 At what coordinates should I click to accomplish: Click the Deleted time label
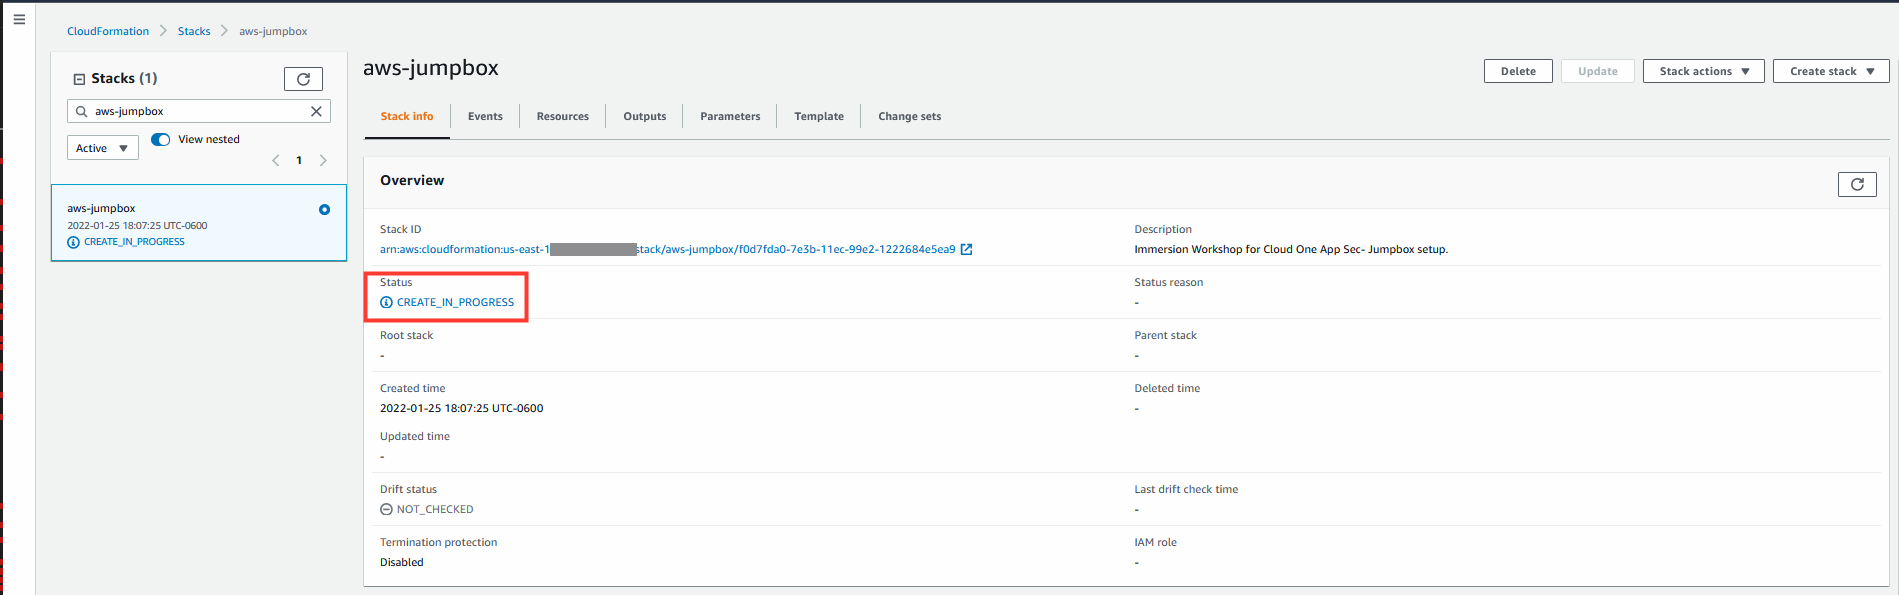coord(1167,388)
